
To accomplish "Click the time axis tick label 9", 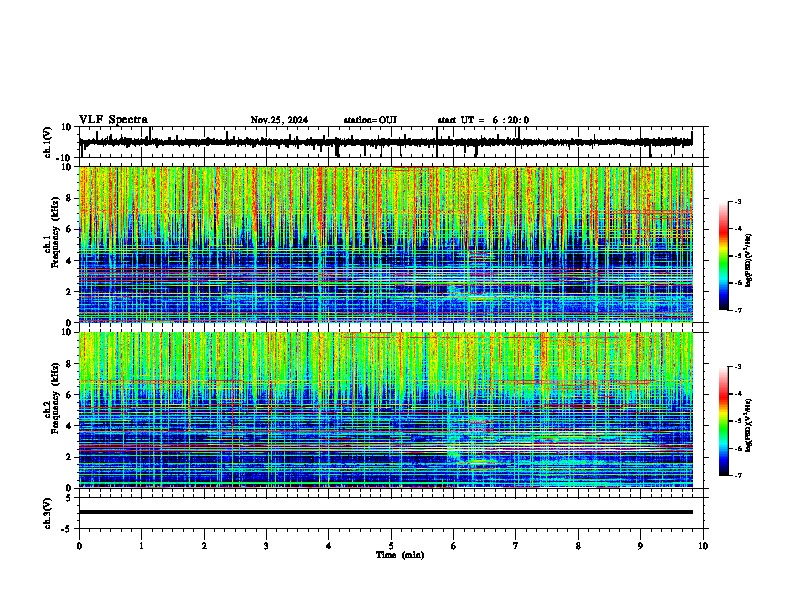I will coord(640,546).
